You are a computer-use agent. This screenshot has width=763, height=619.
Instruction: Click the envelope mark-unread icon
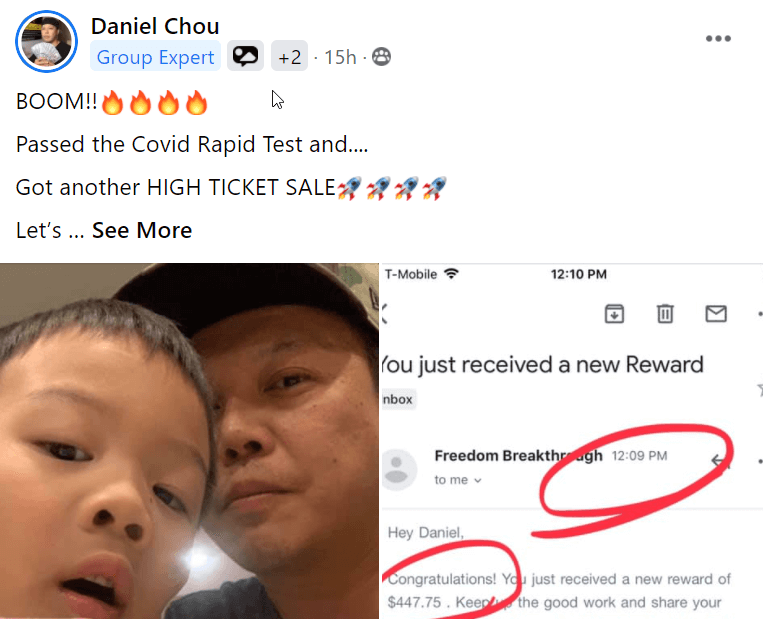[x=716, y=313]
